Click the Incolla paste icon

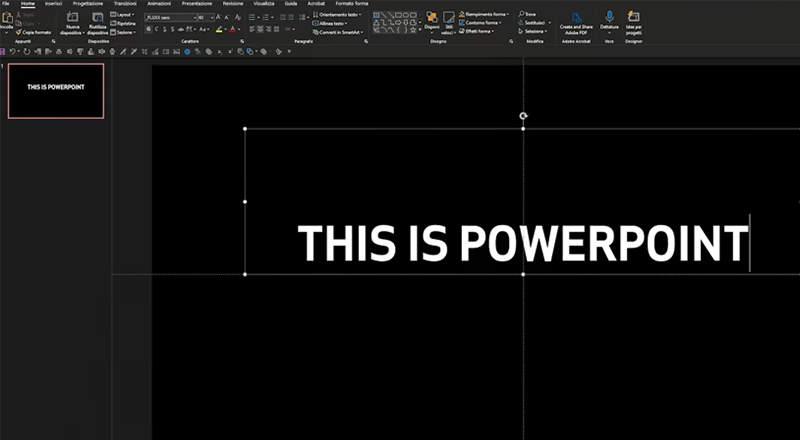click(7, 18)
